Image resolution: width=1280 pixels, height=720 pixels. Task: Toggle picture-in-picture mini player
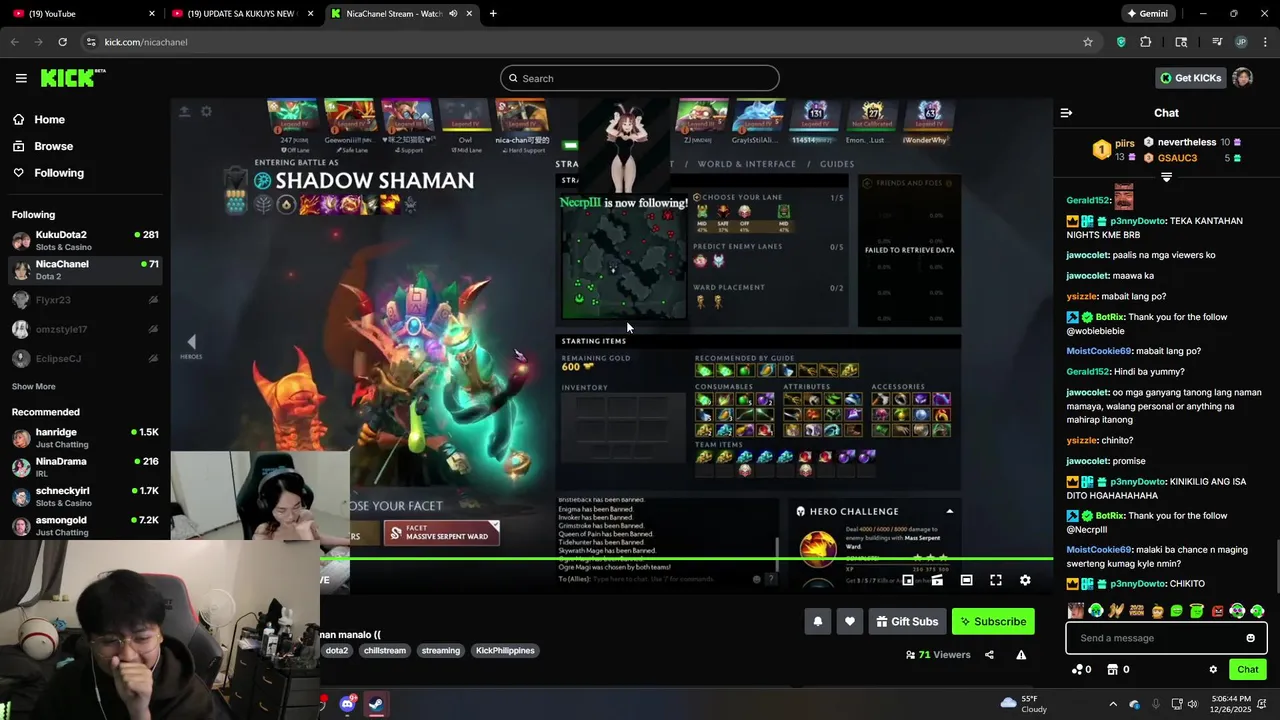[x=908, y=580]
